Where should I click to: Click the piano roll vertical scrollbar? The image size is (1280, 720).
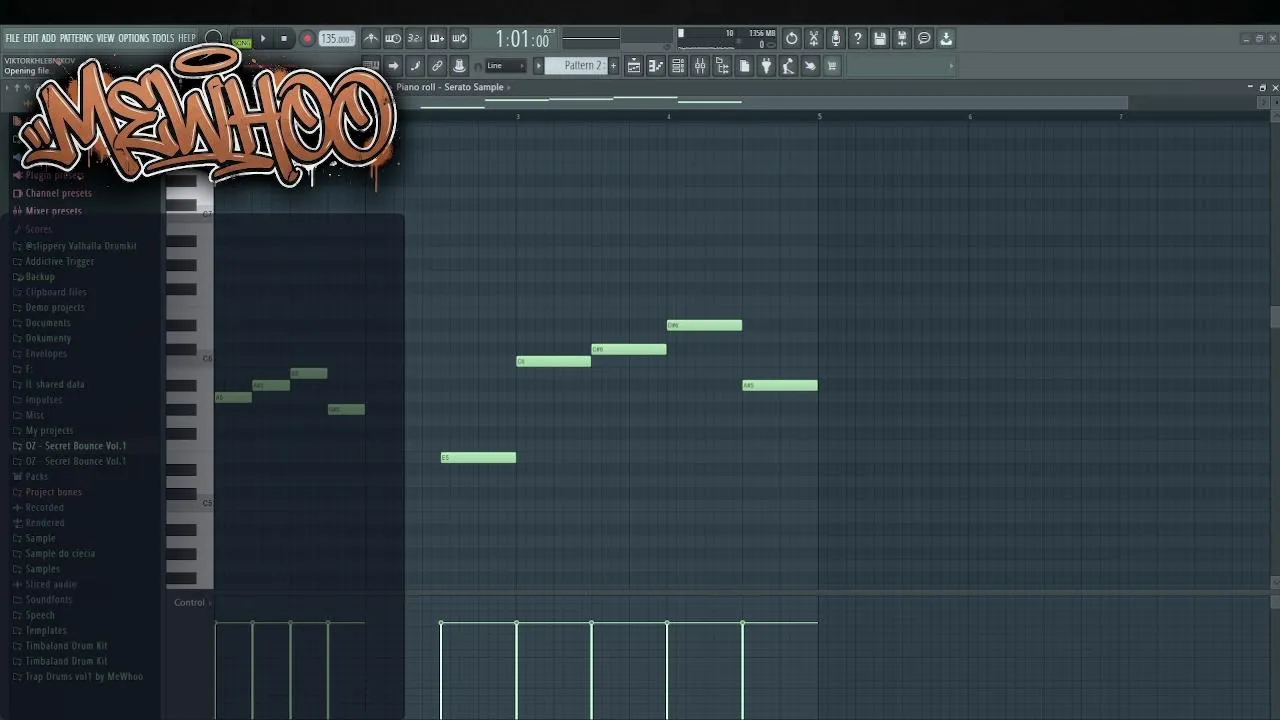1275,316
